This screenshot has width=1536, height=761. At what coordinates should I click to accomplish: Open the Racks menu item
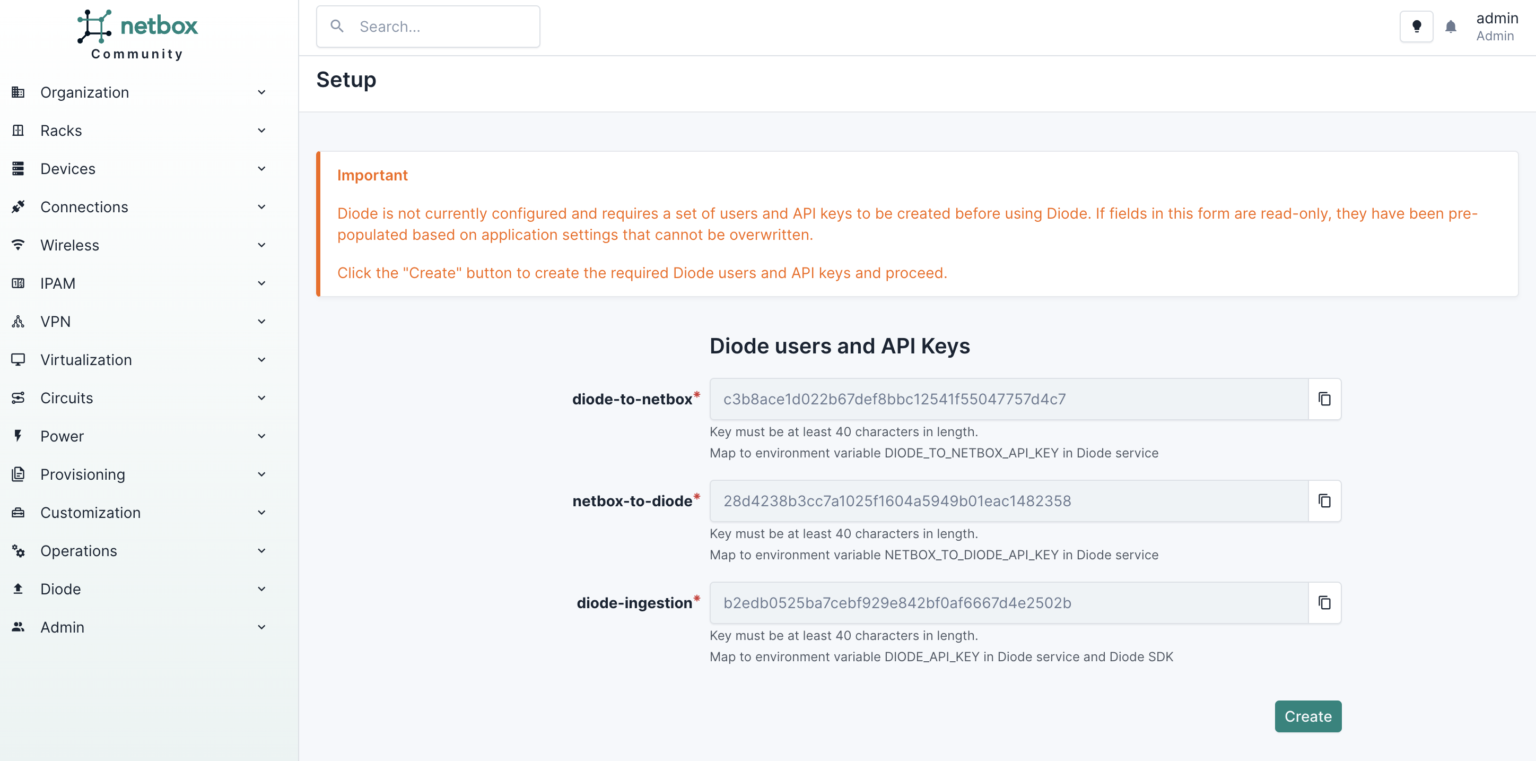click(x=60, y=130)
